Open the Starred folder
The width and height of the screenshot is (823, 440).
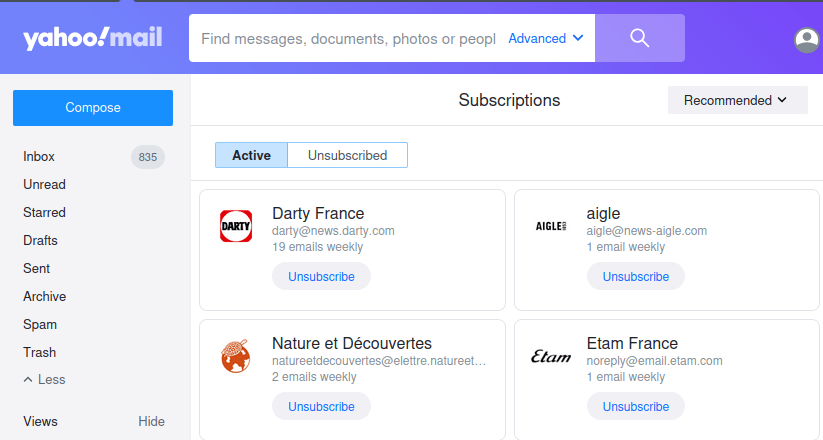click(x=44, y=213)
